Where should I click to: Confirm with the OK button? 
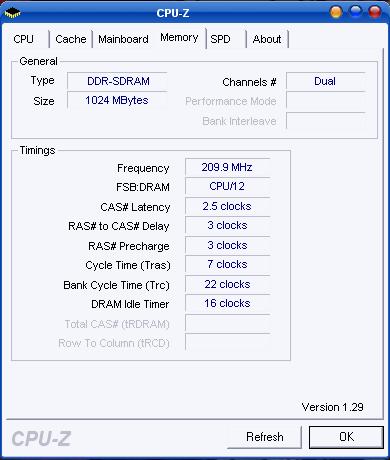(346, 437)
